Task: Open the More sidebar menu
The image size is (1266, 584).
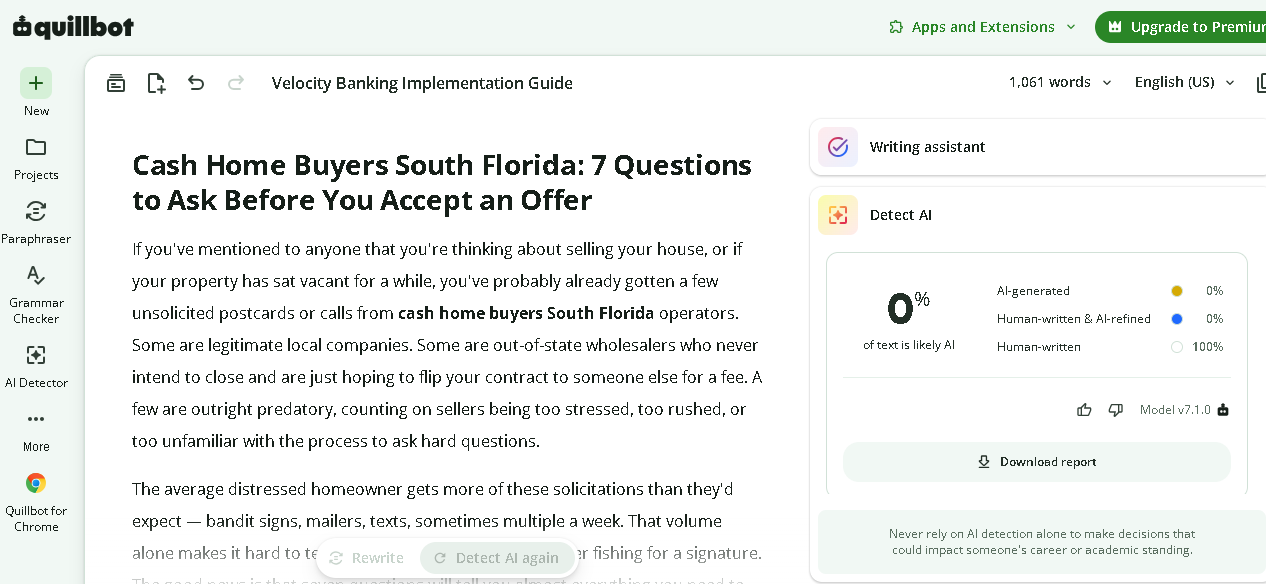Action: [x=36, y=430]
